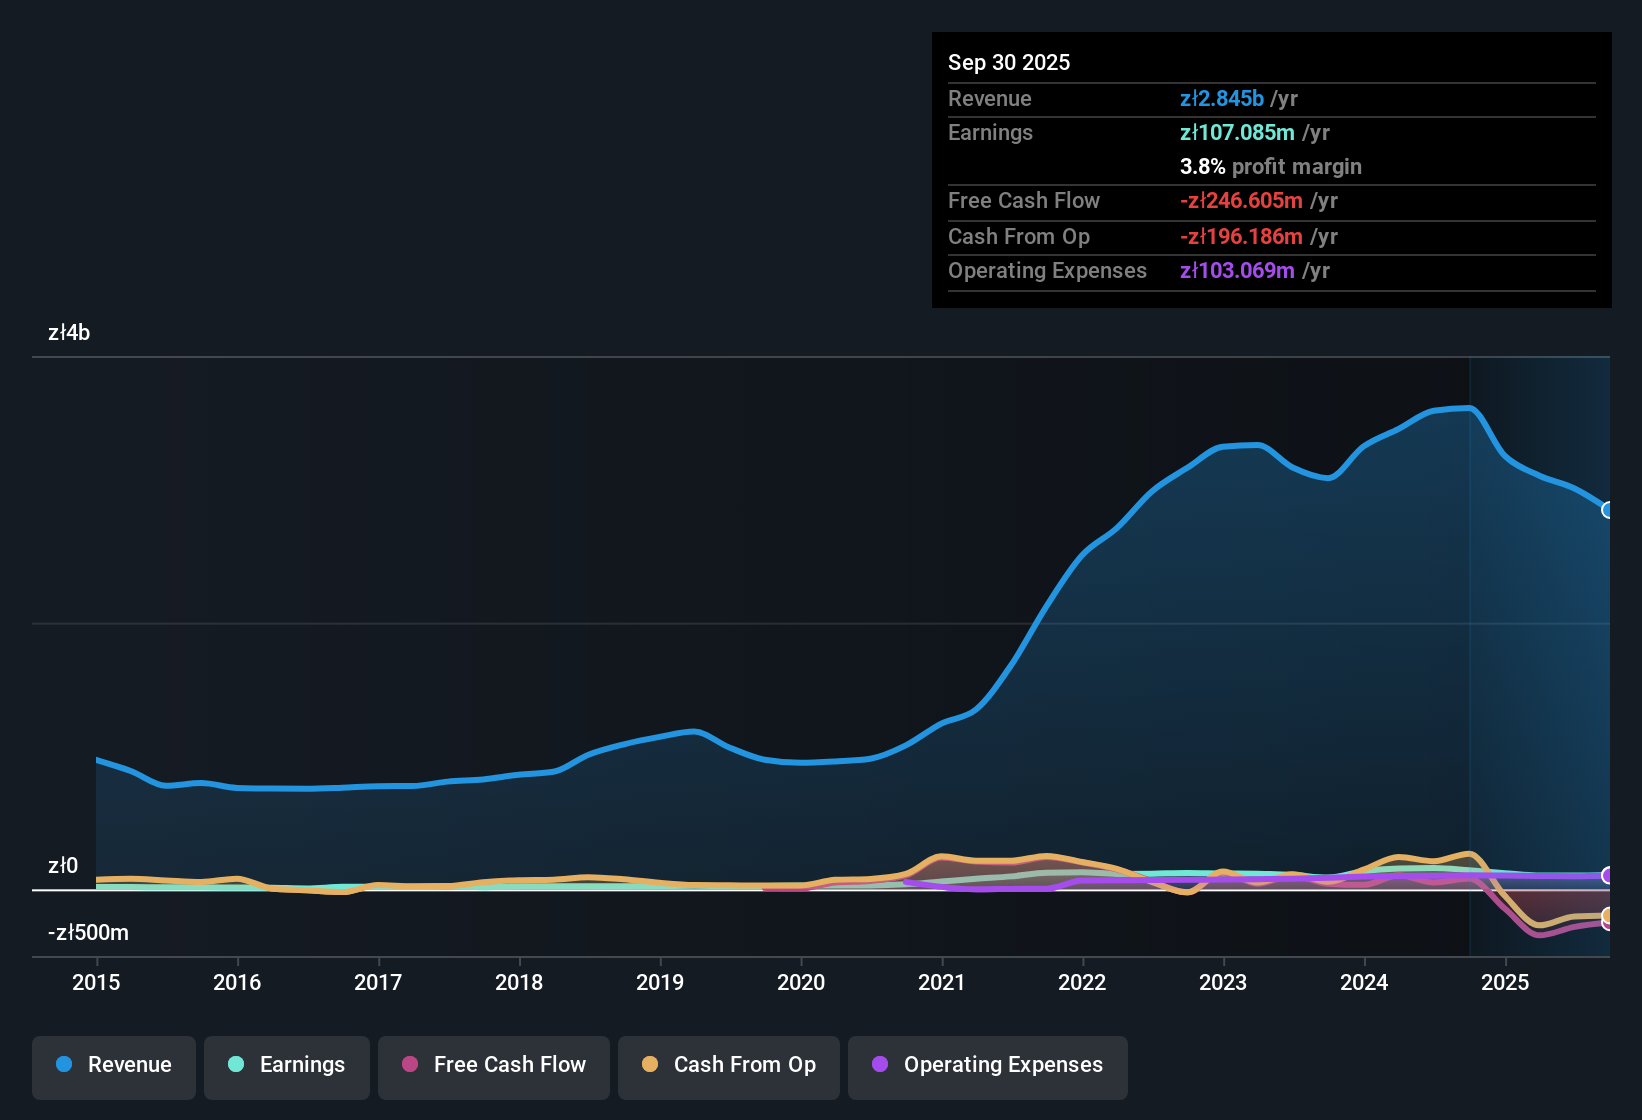
Task: Select the Revenue endpoint marker on the chart
Action: pos(1608,511)
